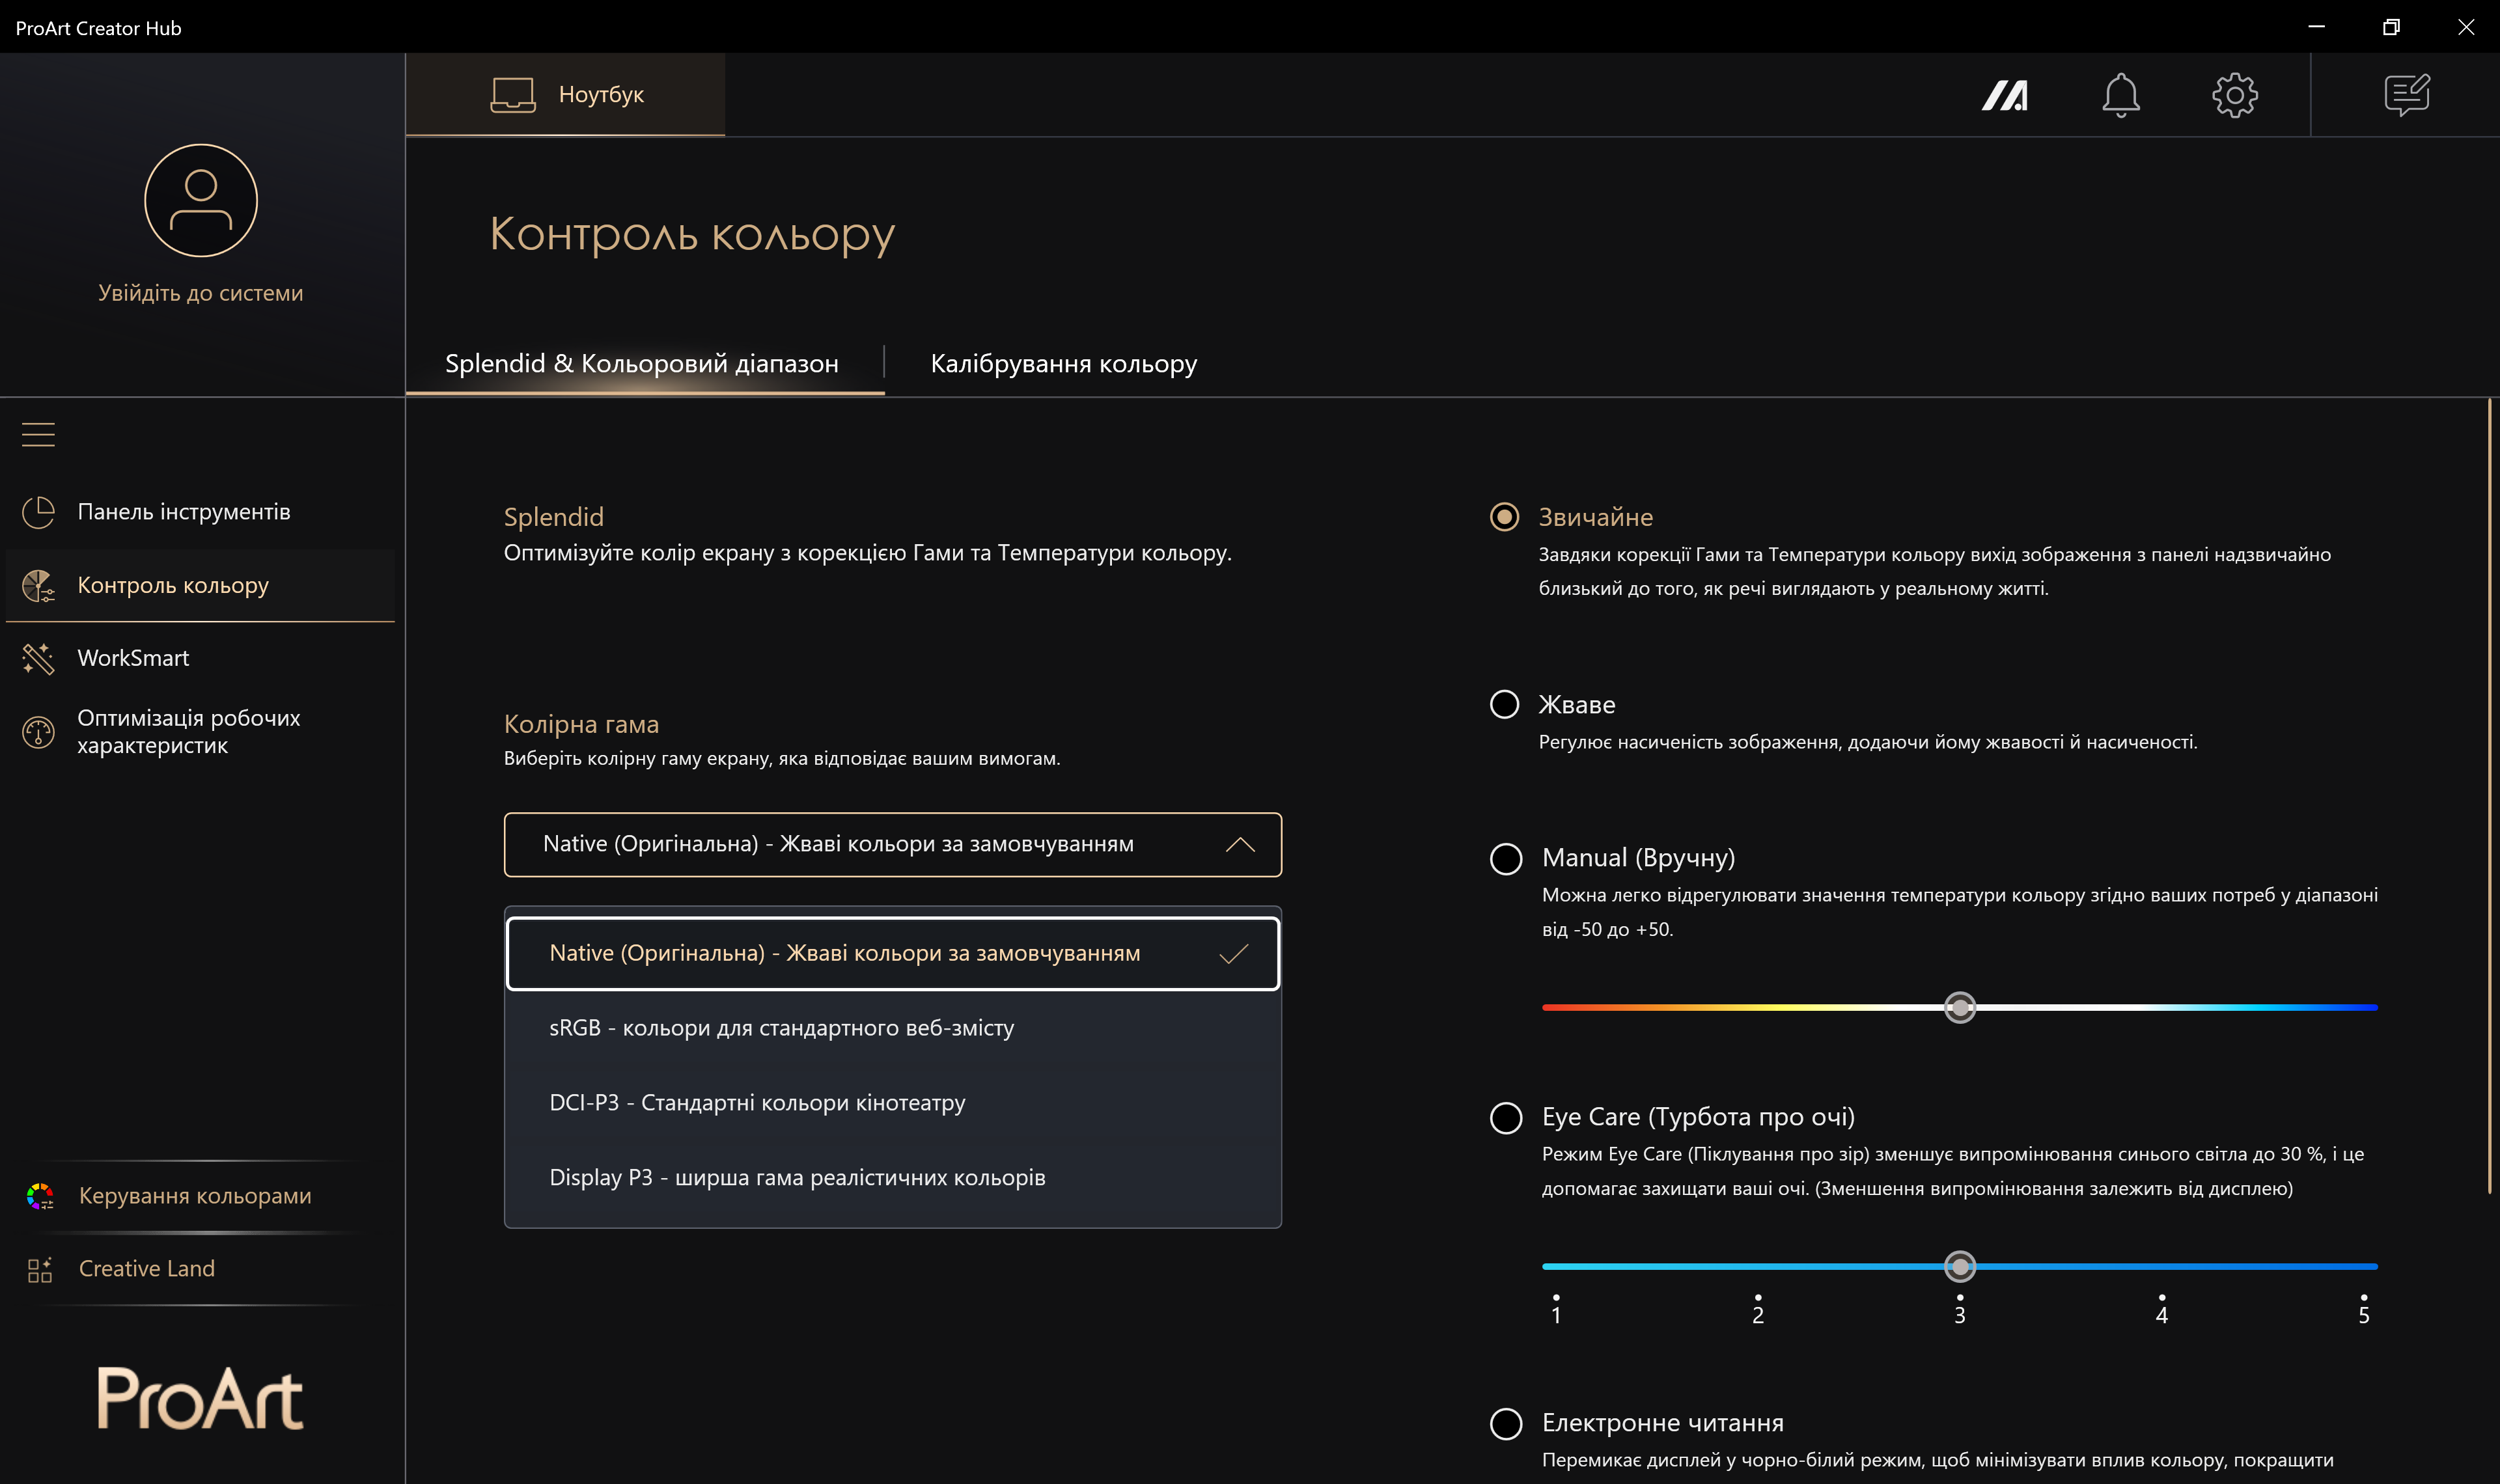
Task: Click the WorkSmart magic wand icon
Action: [38, 658]
